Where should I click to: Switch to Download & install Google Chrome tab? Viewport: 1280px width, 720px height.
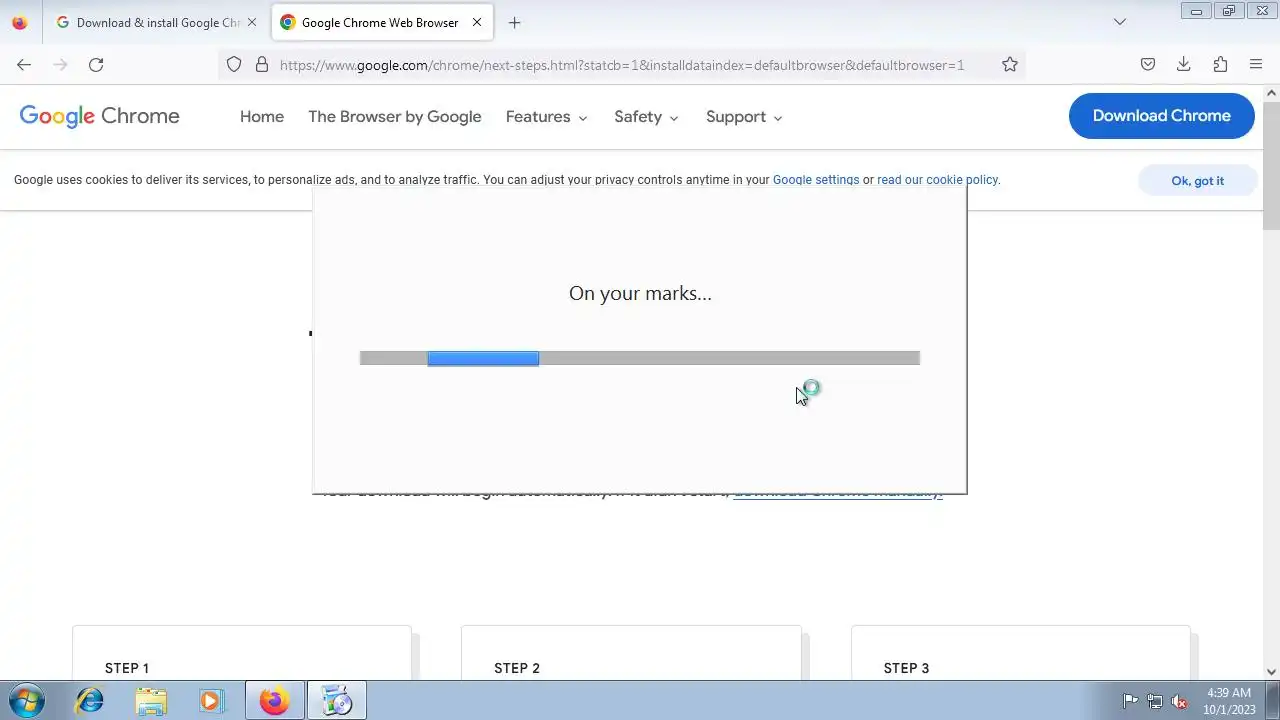[x=157, y=22]
